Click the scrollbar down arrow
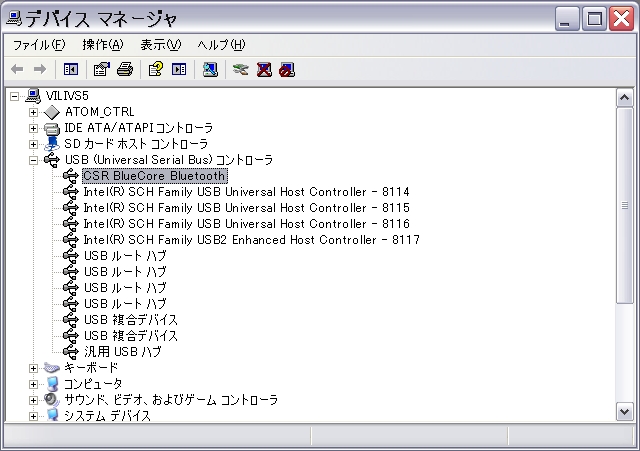Image resolution: width=640 pixels, height=451 pixels. (624, 411)
